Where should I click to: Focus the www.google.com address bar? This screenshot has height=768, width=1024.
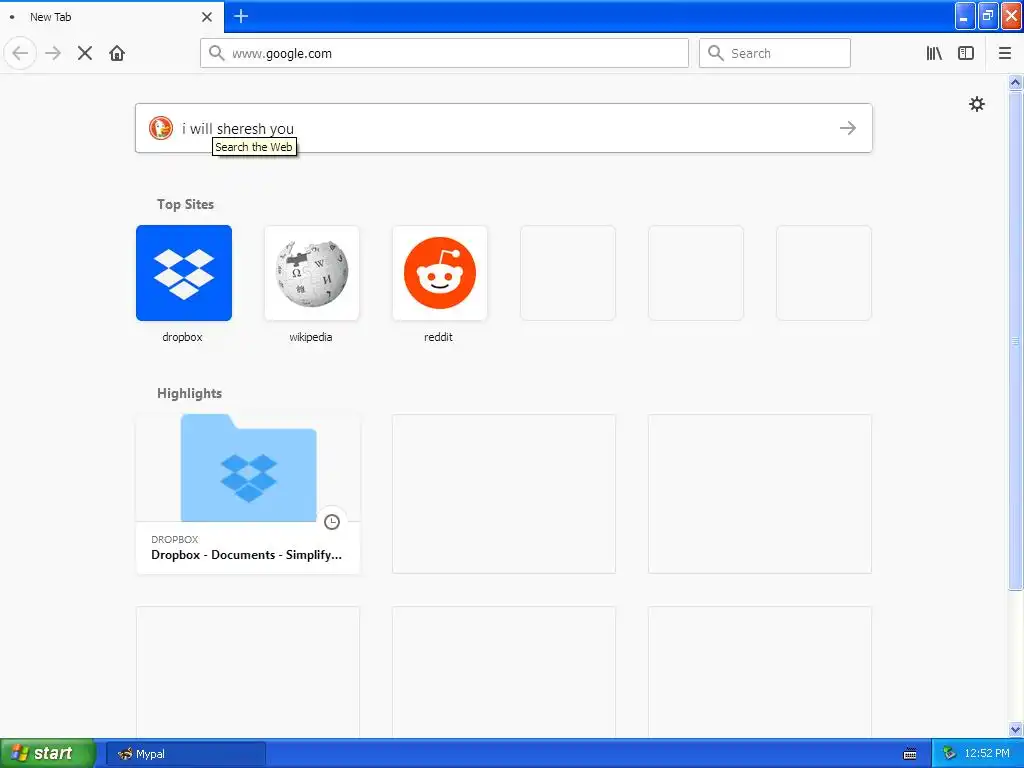pos(444,53)
